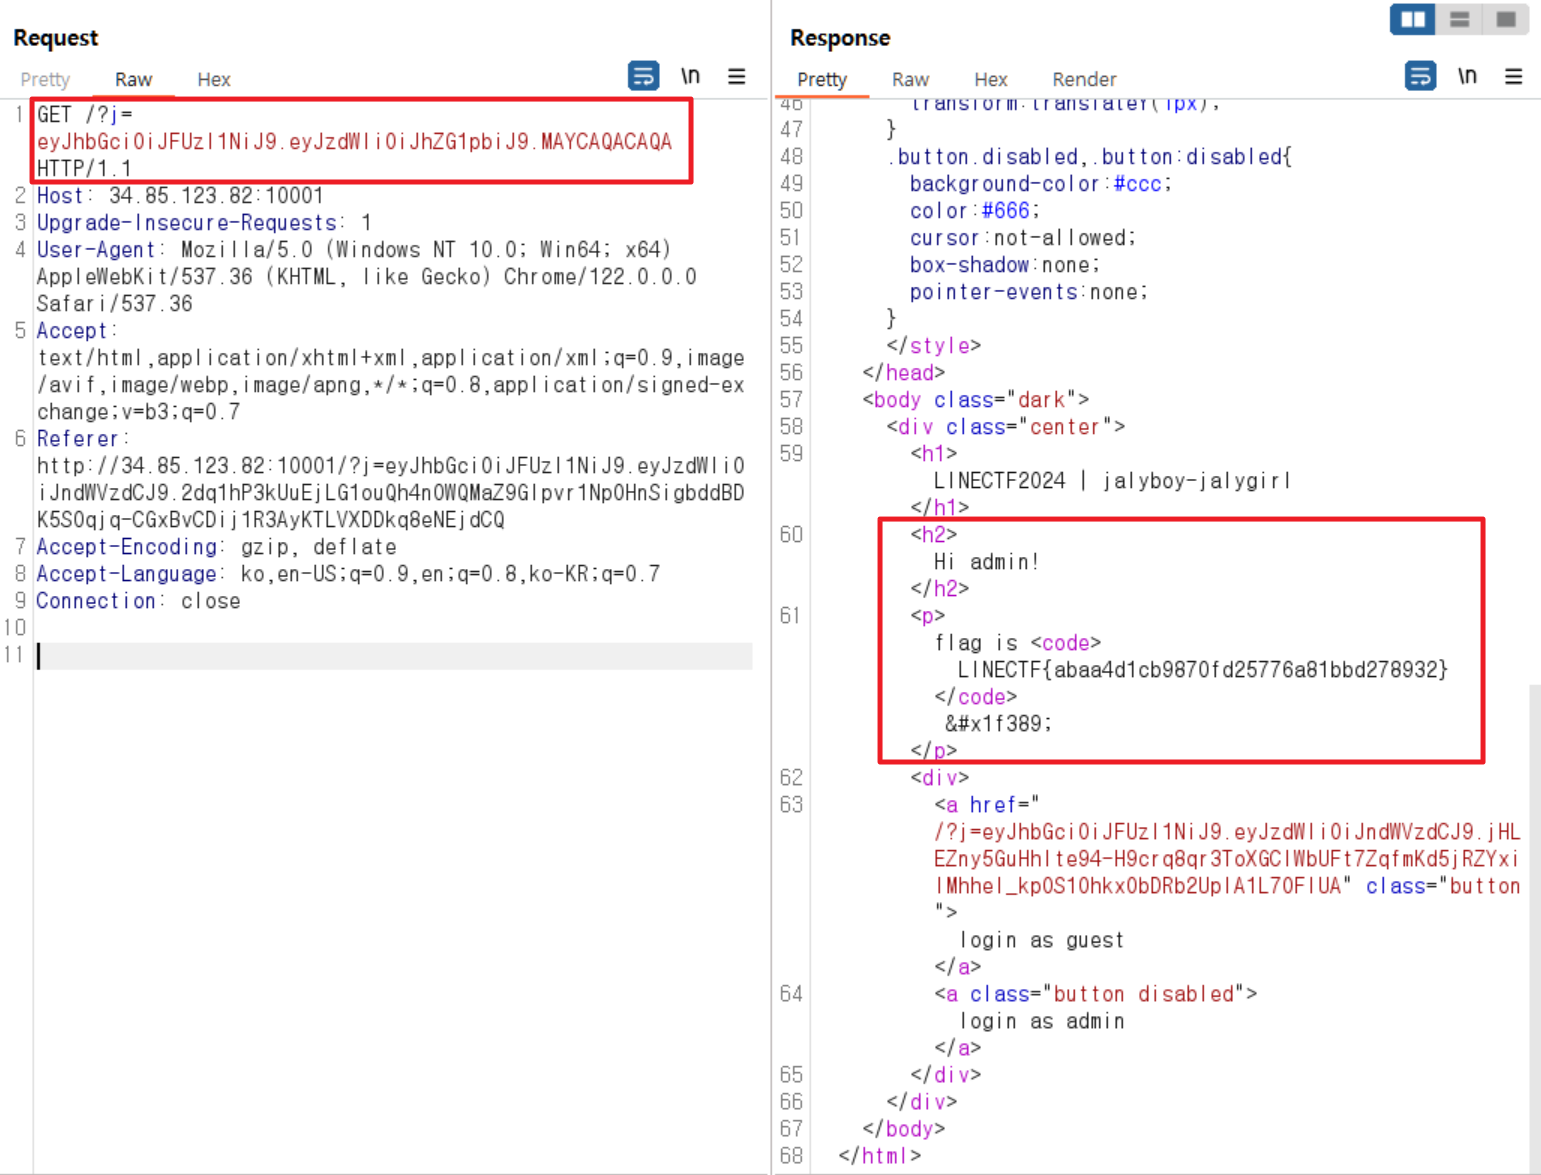Open hamburger menu in Request panel
1541x1175 pixels.
[x=737, y=76]
